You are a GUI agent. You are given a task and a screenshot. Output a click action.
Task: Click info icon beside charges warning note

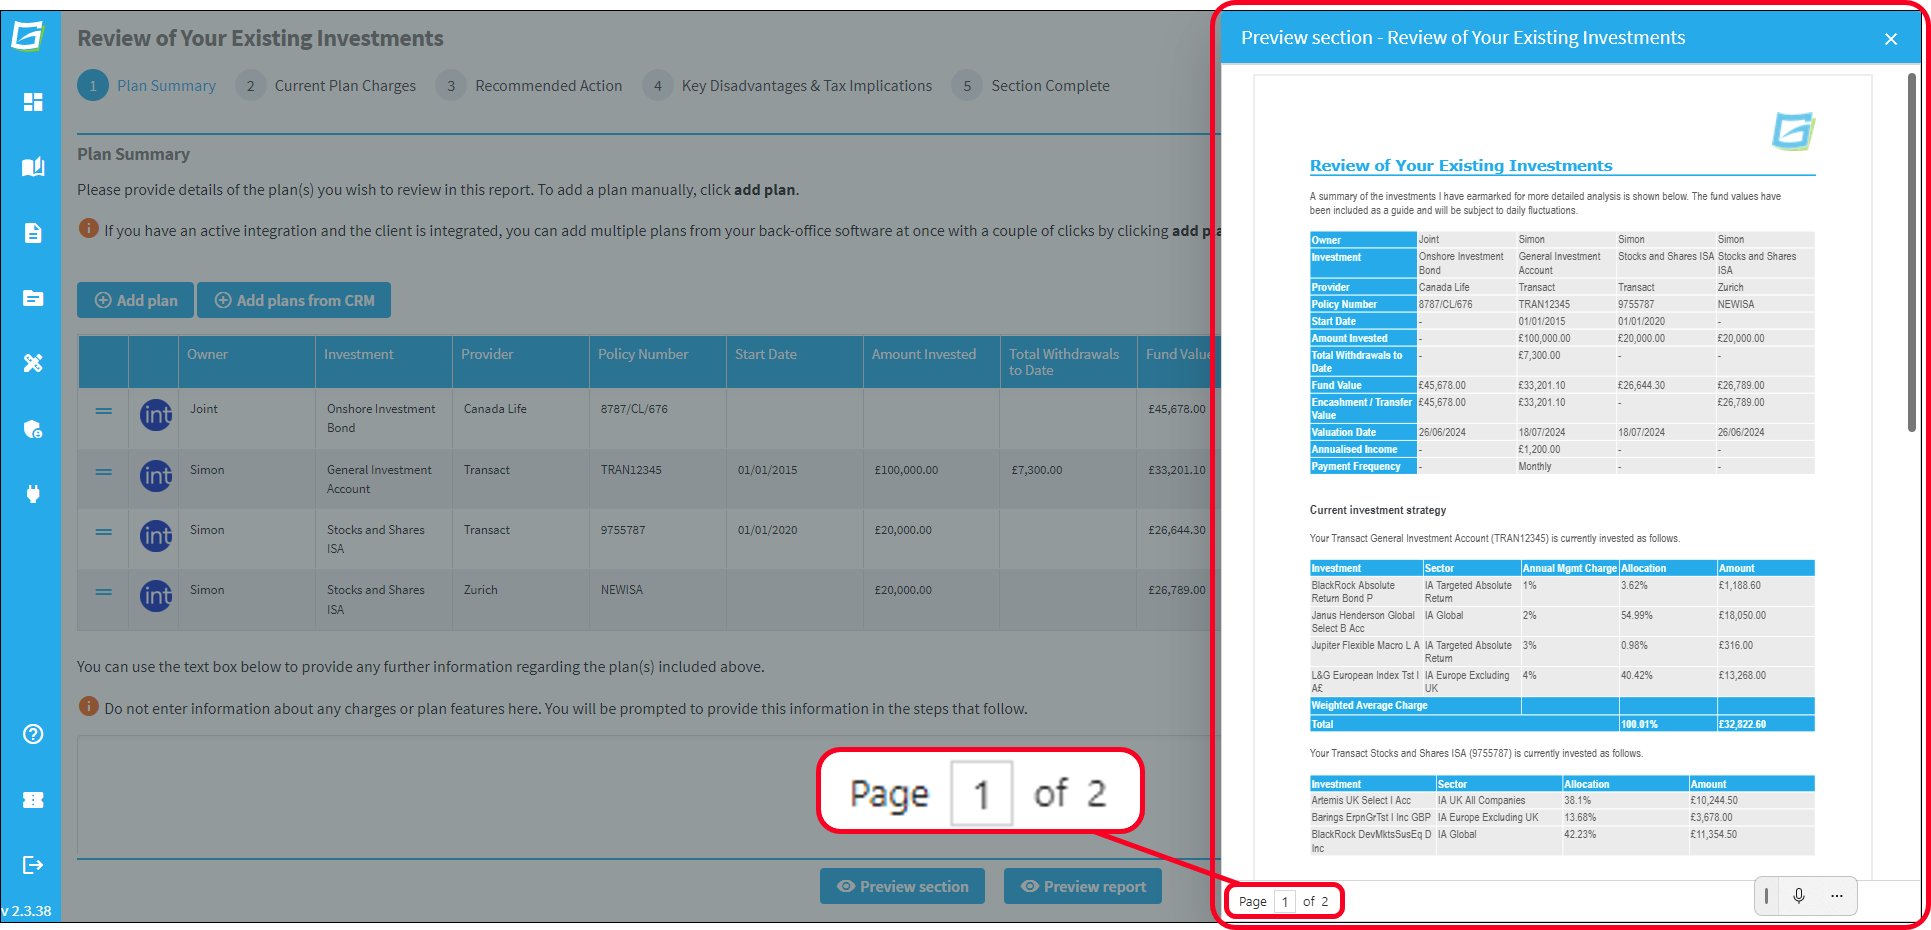click(x=88, y=707)
